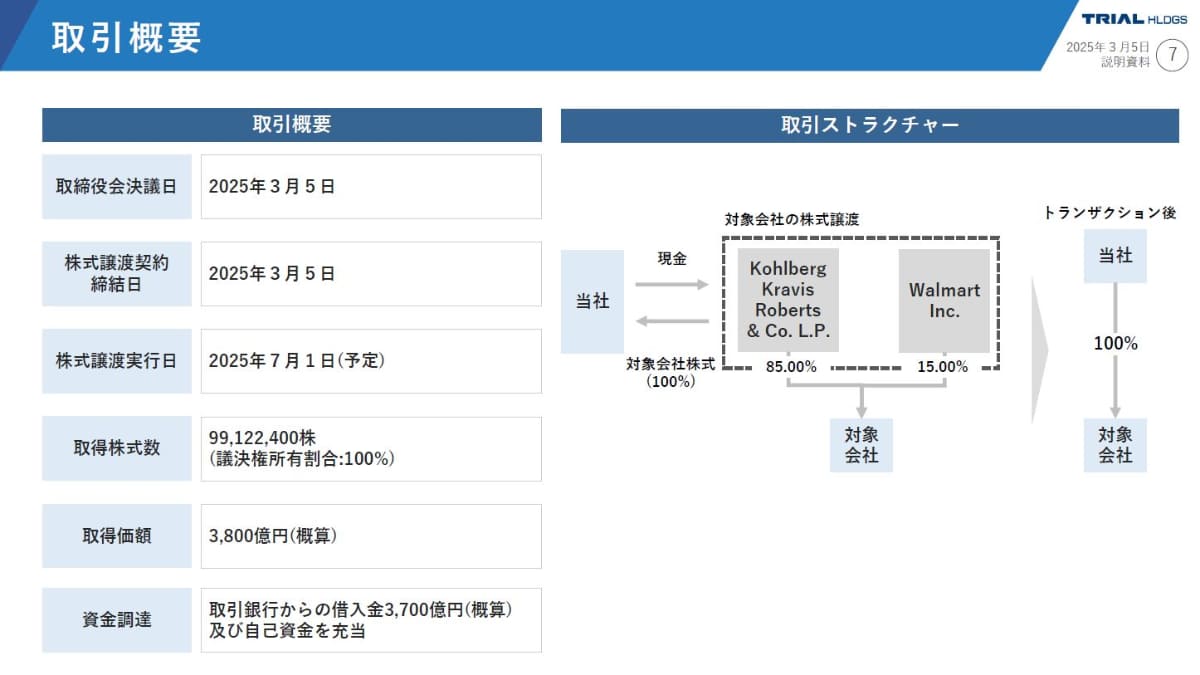Select the 取締役会決議日 row label

click(x=117, y=186)
